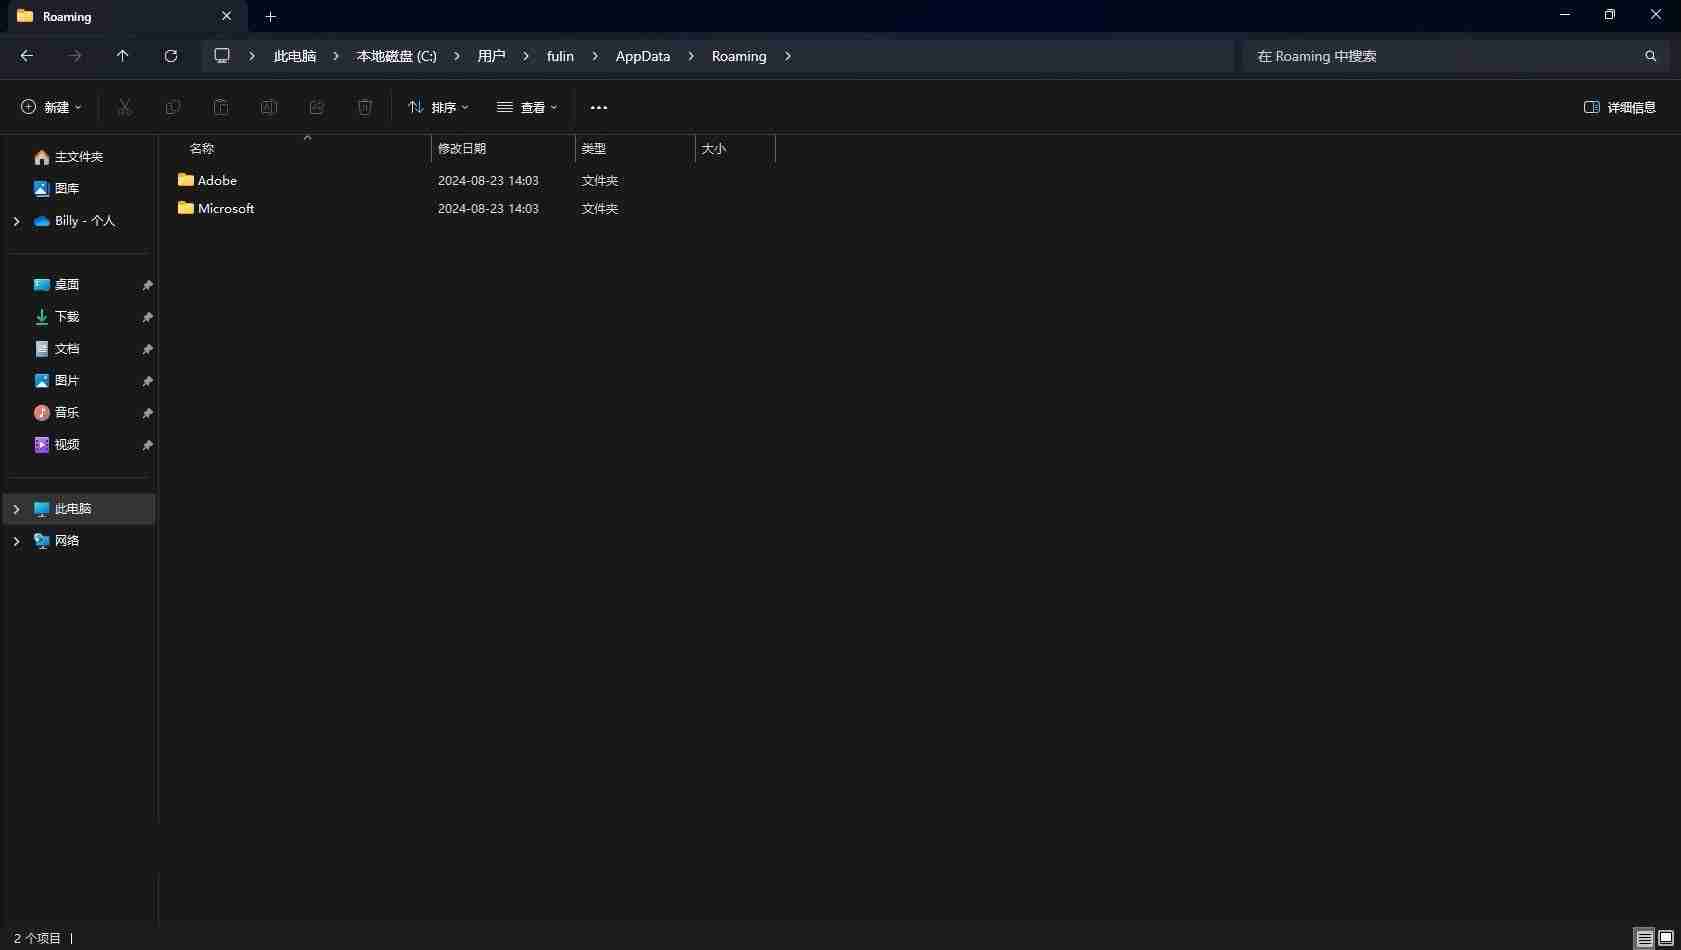Click the Roaming tab title
The image size is (1681, 950).
pos(67,16)
